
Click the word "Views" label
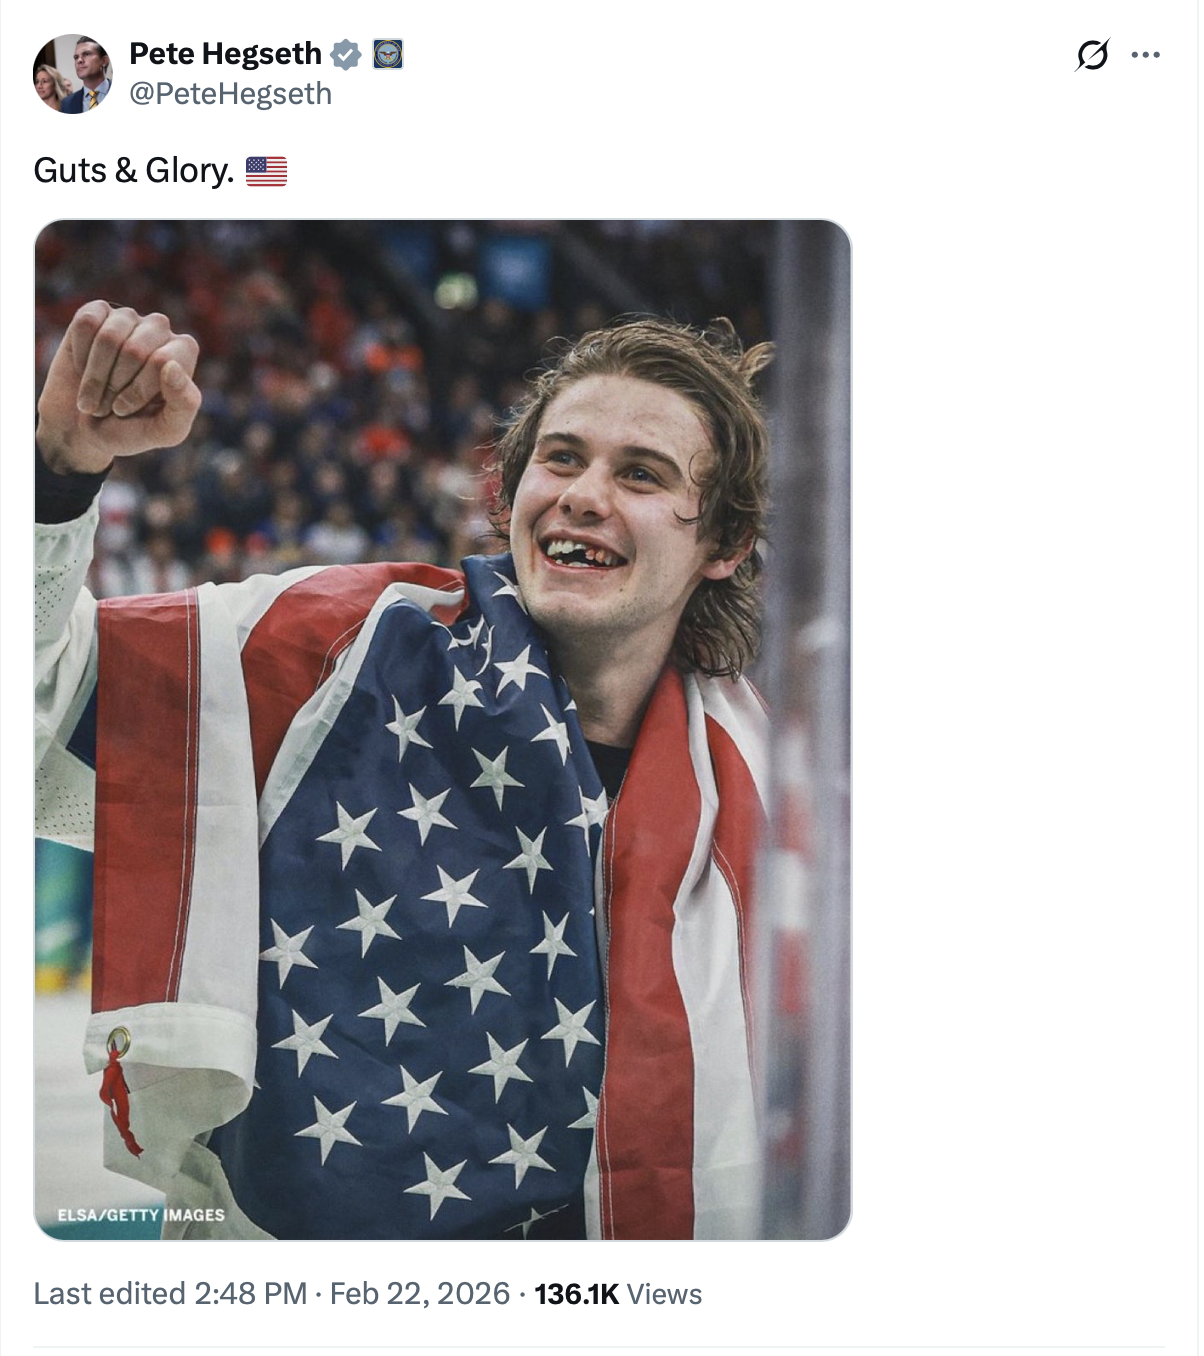pyautogui.click(x=665, y=1294)
